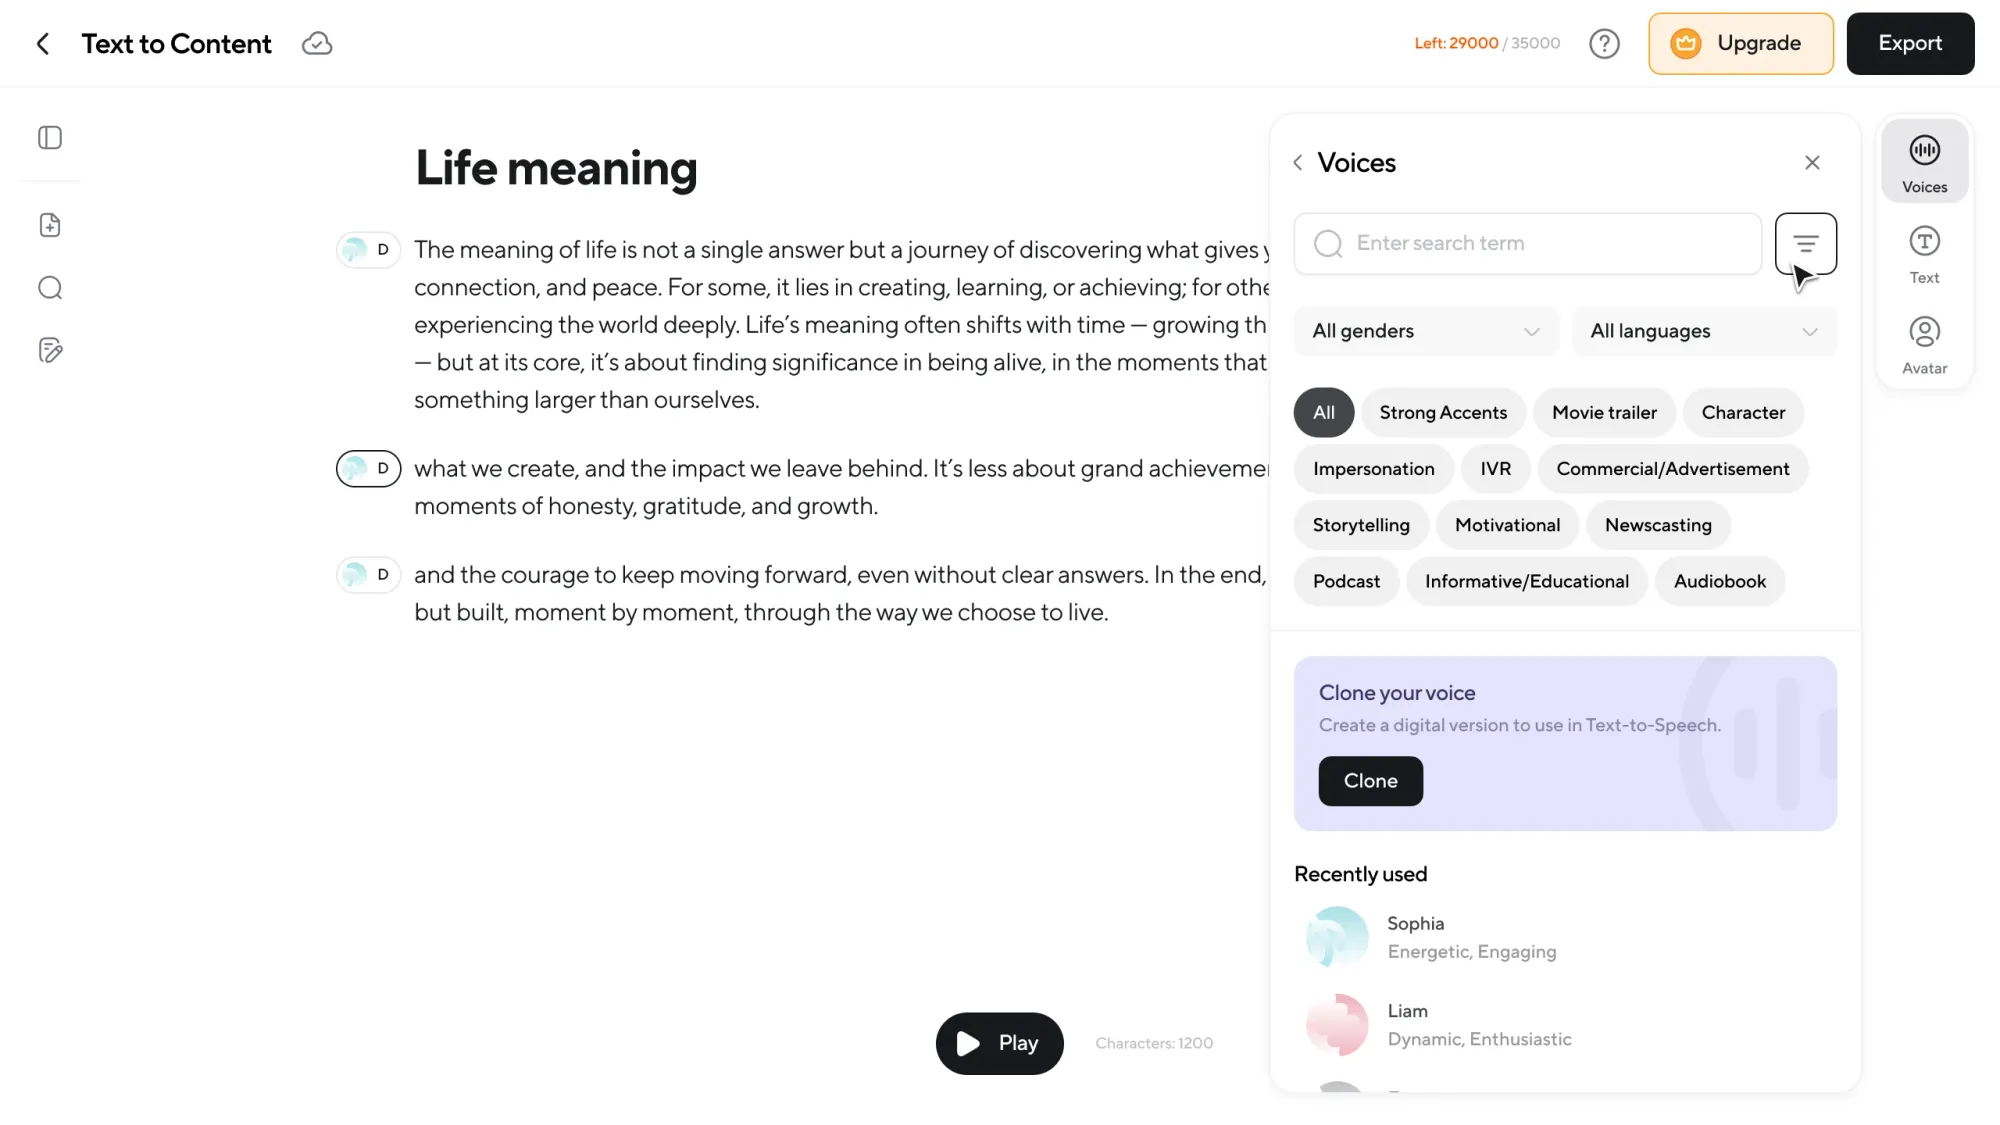Click the cloud sync status icon
This screenshot has height=1125, width=2000.
click(317, 44)
